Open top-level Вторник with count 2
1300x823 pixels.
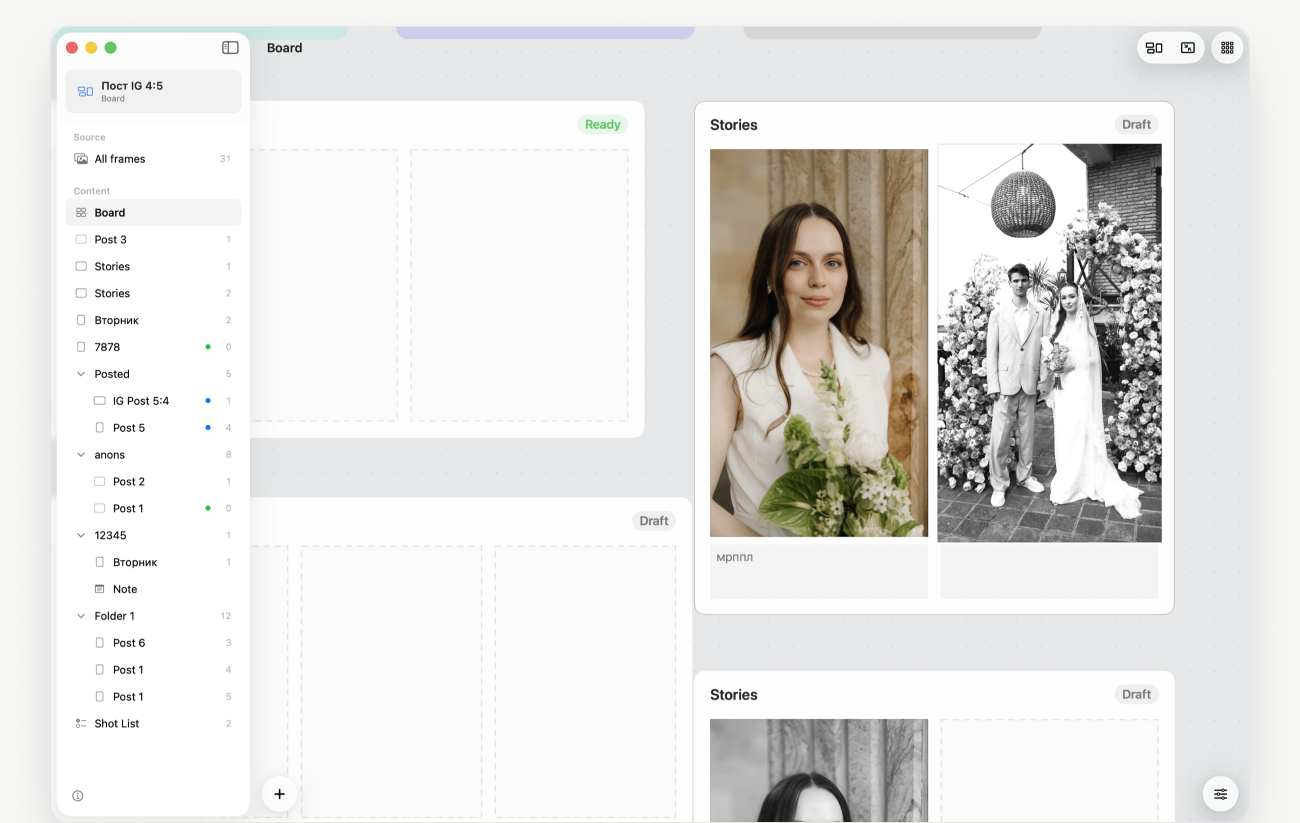[153, 320]
